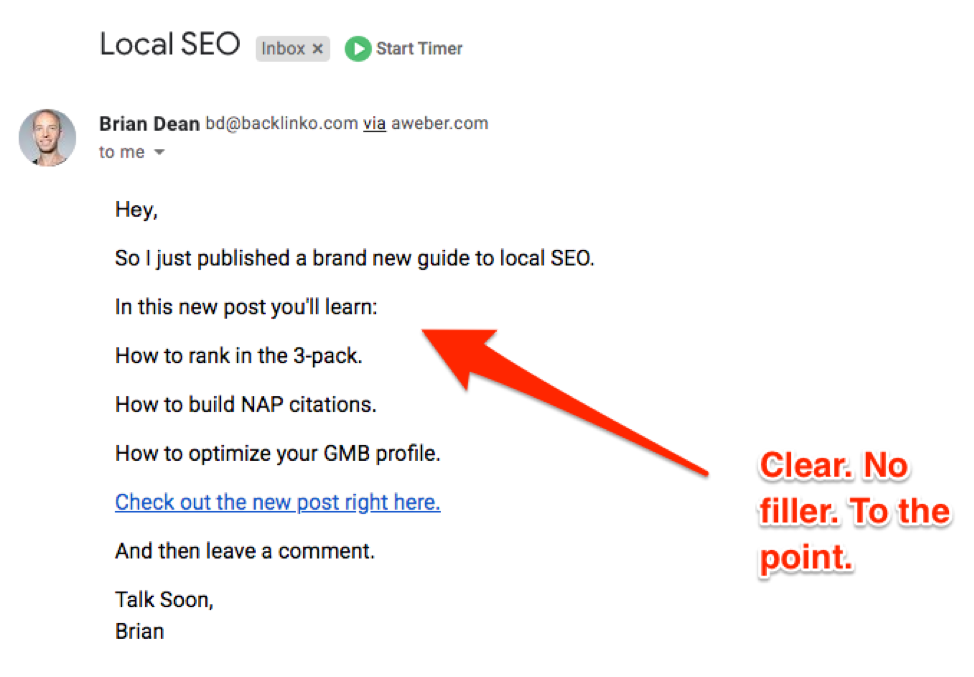Expand the 'to me' recipient details arrow
Image resolution: width=974 pixels, height=677 pixels.
(x=159, y=152)
